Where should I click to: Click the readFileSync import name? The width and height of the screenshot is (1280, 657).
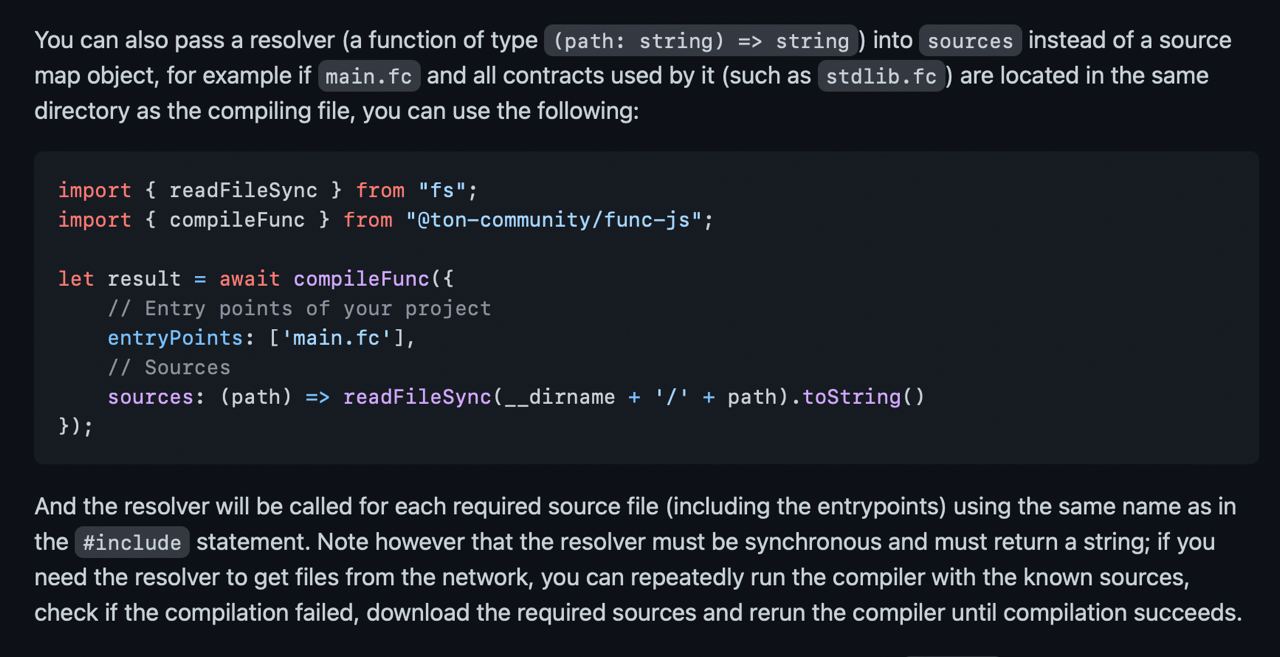(243, 190)
